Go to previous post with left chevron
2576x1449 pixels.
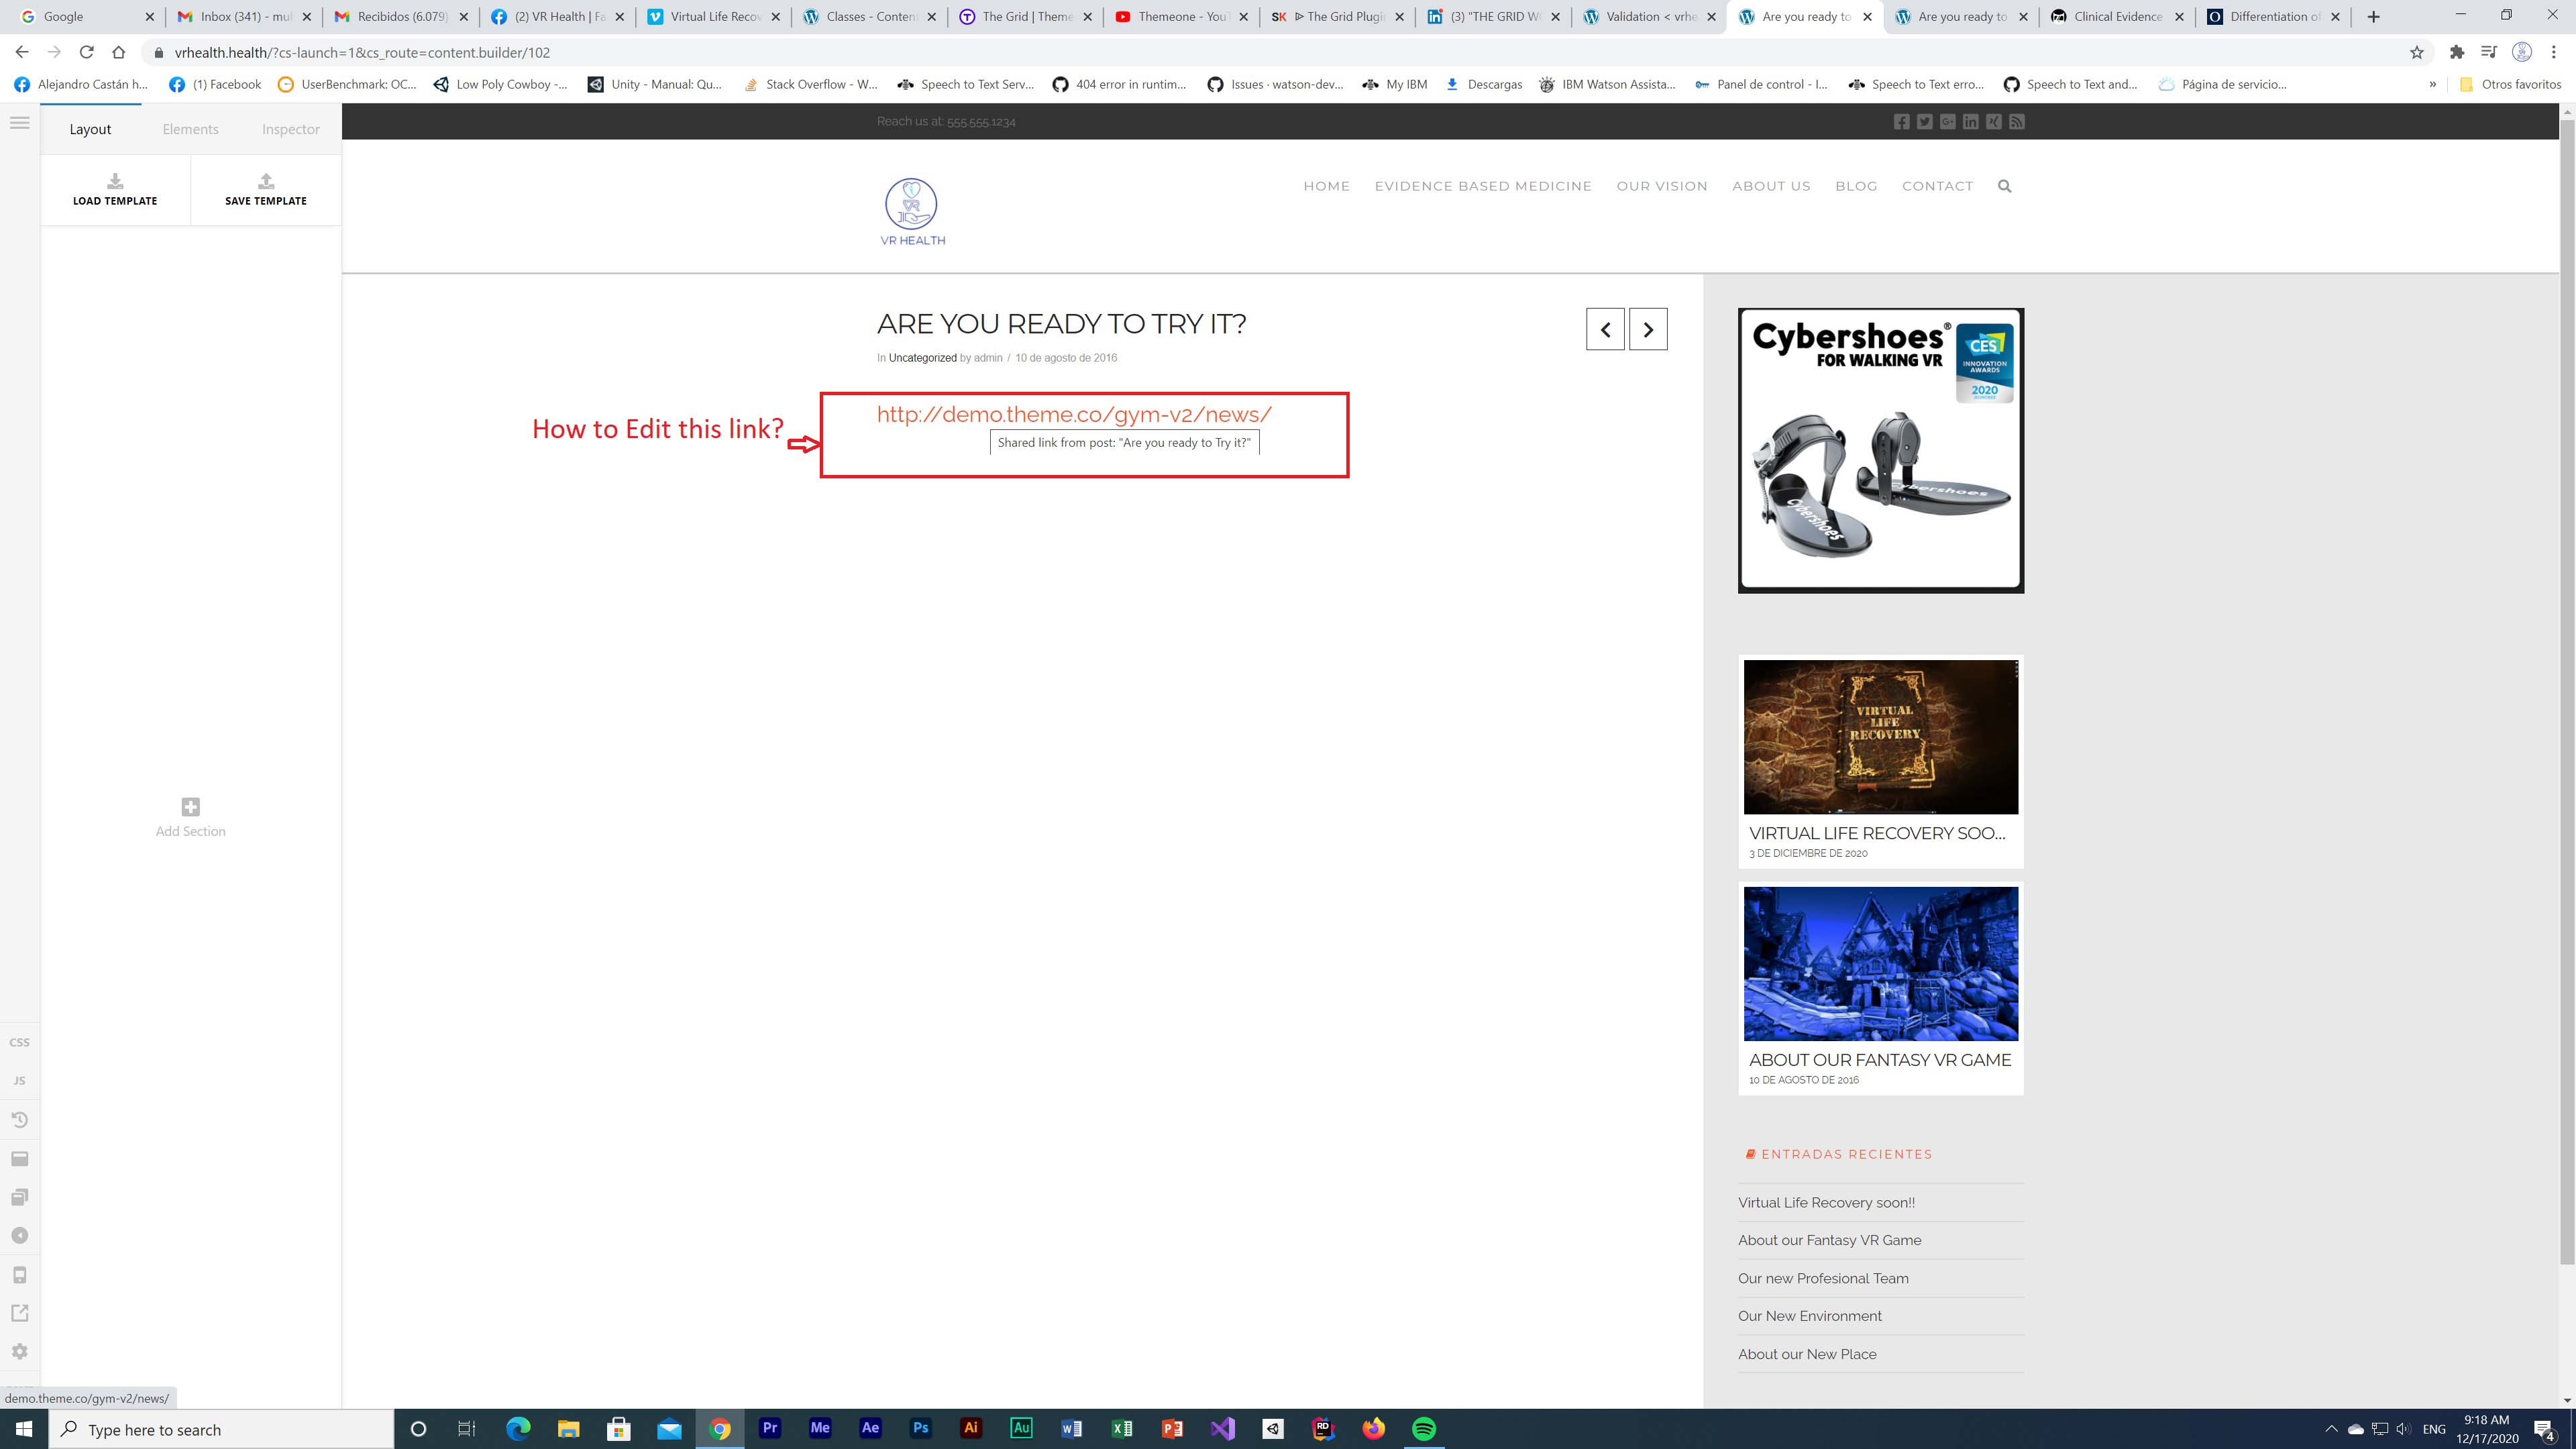point(1605,329)
